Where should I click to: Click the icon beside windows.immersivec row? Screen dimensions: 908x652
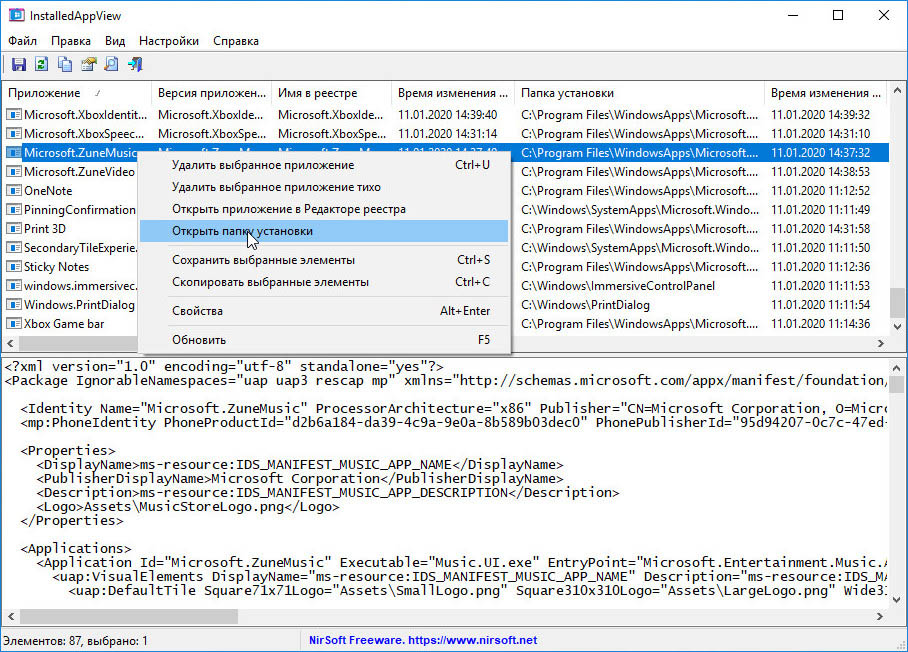coord(14,285)
